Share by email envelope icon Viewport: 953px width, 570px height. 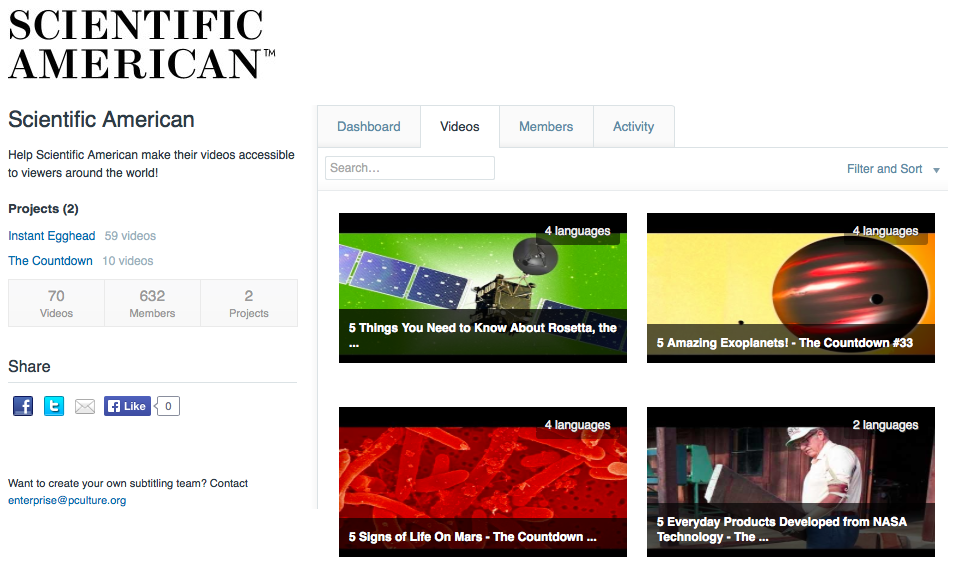point(85,406)
